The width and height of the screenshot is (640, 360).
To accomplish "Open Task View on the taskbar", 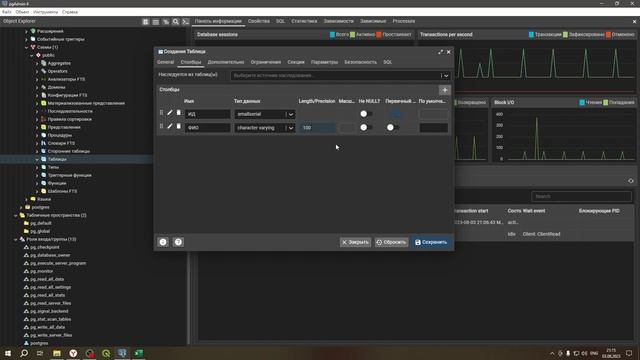I will pyautogui.click(x=40, y=353).
